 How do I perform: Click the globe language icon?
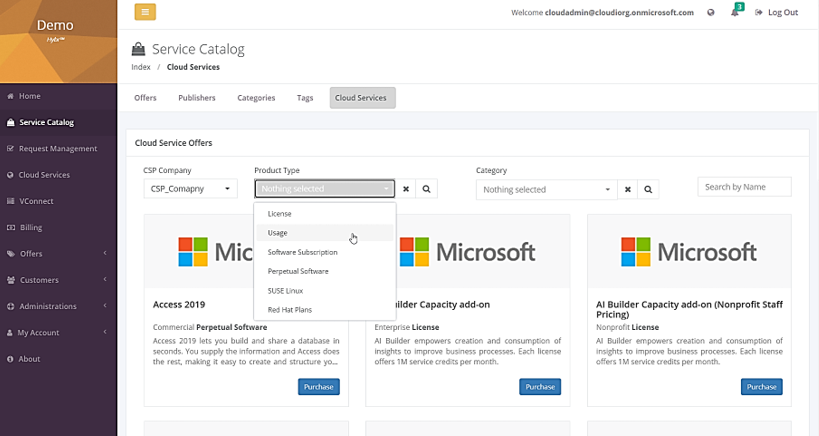click(x=710, y=13)
